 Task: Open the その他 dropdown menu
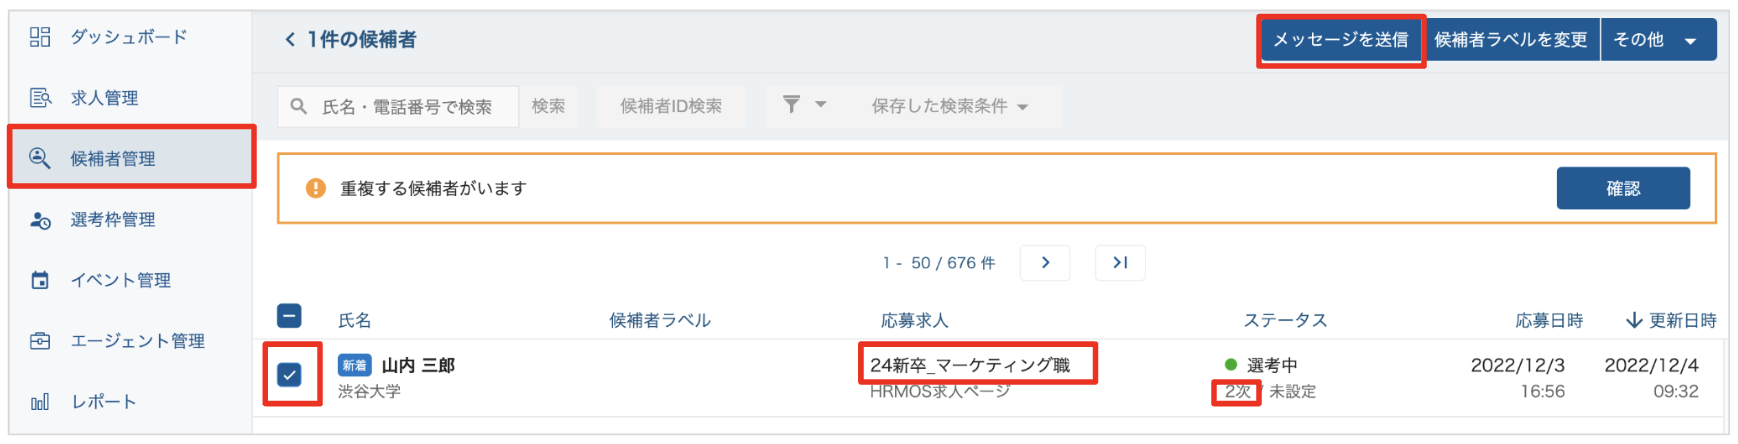[x=1658, y=40]
